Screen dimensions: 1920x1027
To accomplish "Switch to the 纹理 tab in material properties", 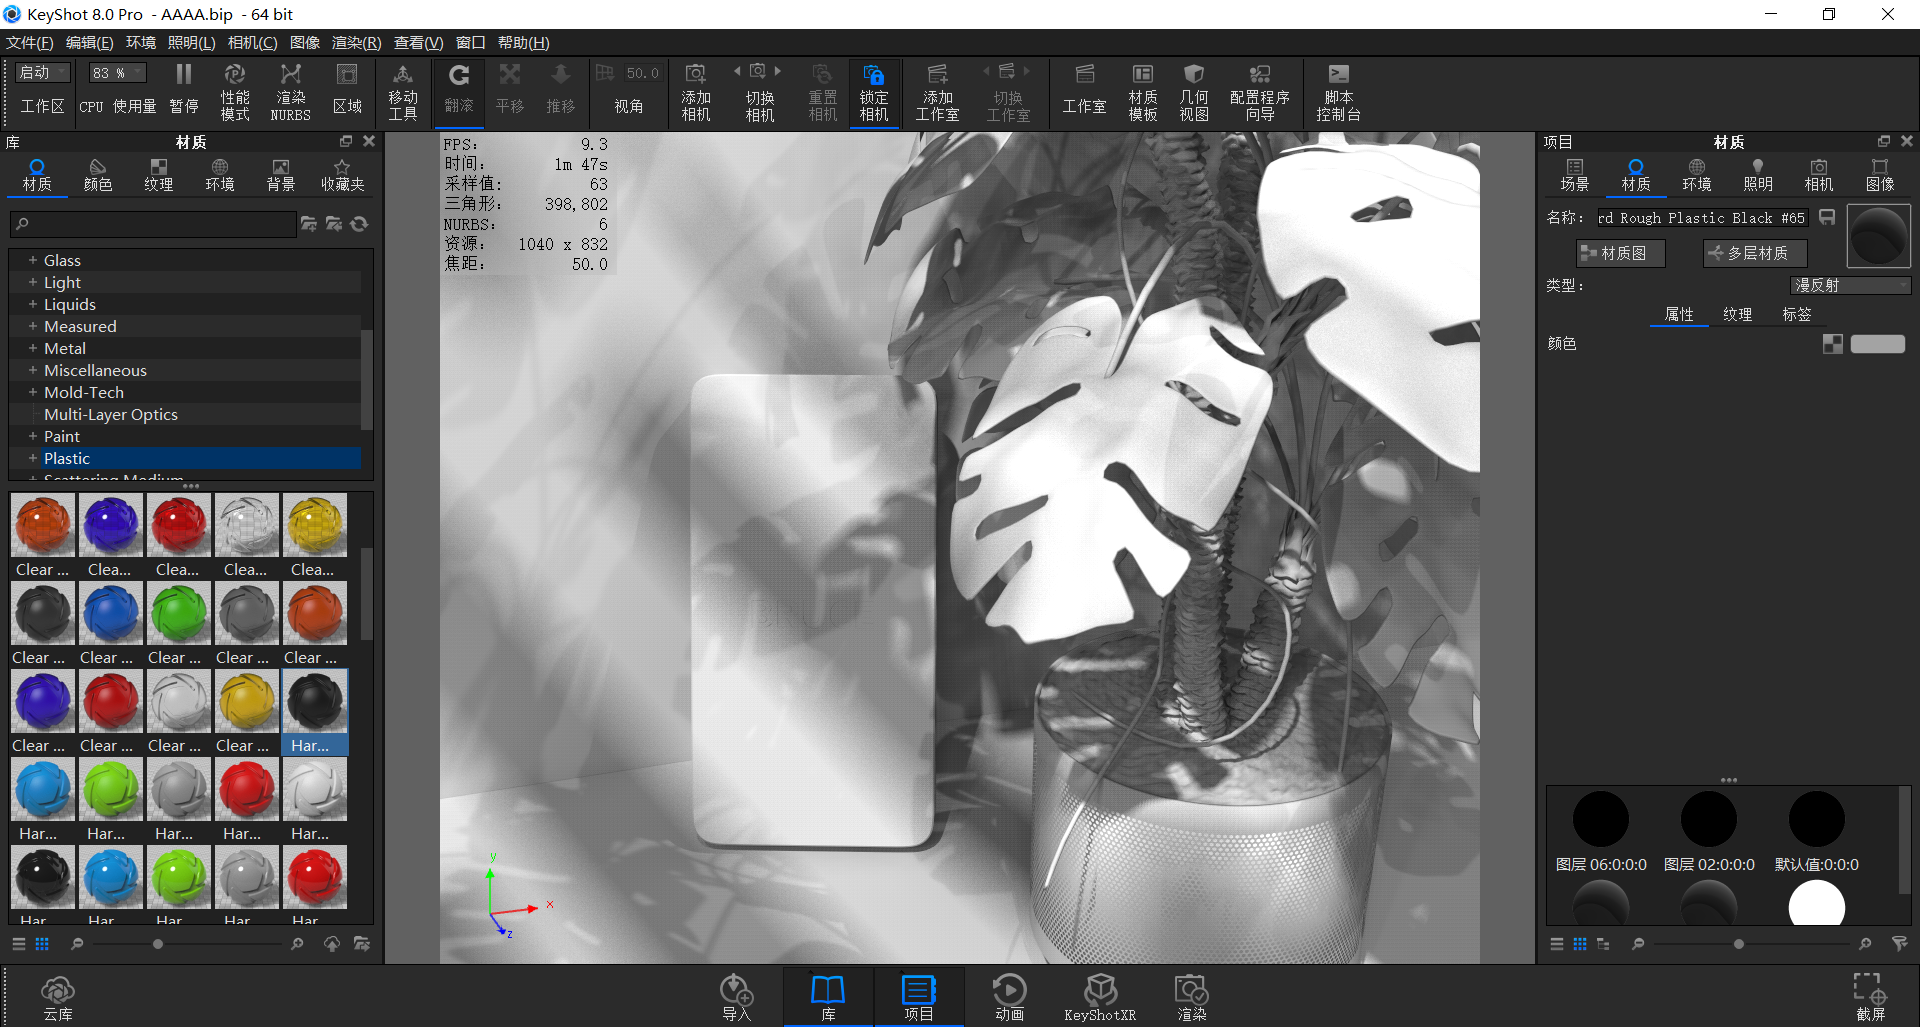I will tap(1738, 314).
